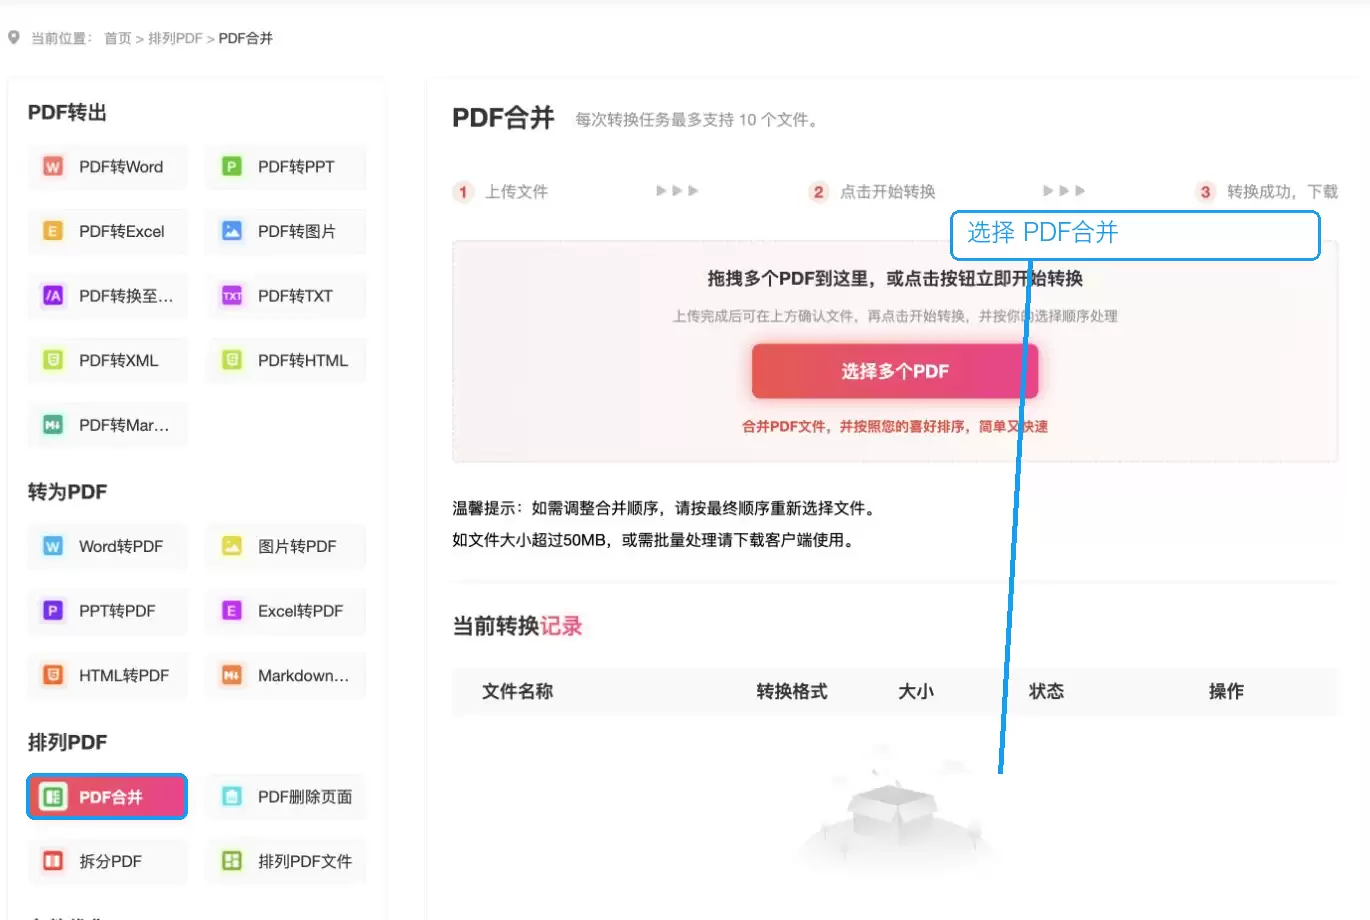Click the 操作 column header
This screenshot has width=1370, height=920.
coord(1226,691)
